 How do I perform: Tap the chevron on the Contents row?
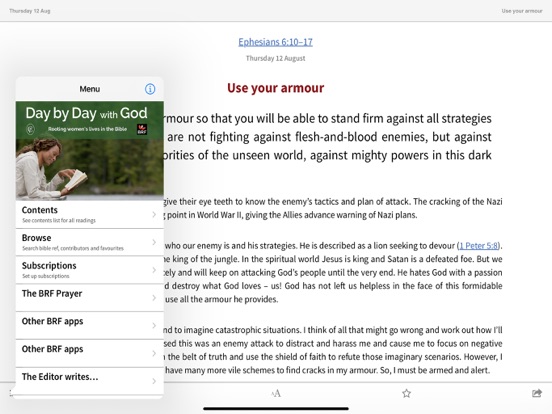click(x=154, y=214)
